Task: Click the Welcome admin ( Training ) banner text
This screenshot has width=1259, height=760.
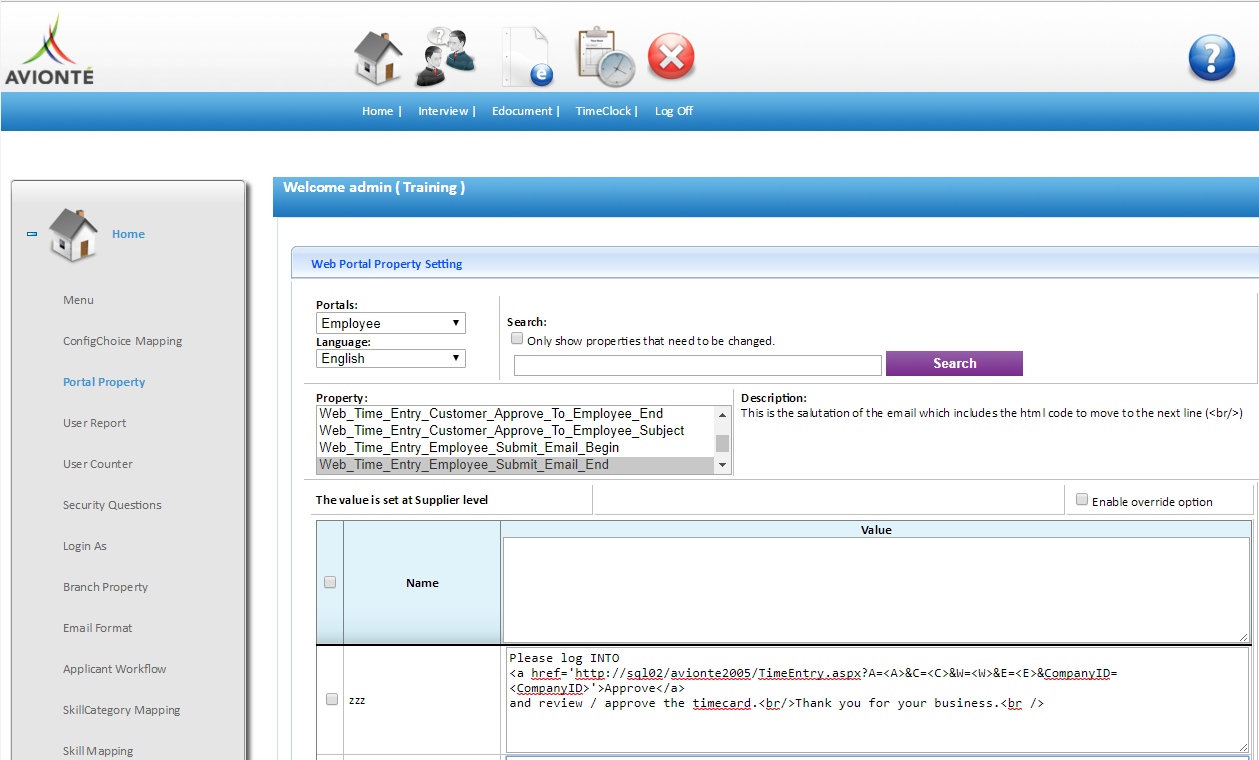Action: pos(374,187)
